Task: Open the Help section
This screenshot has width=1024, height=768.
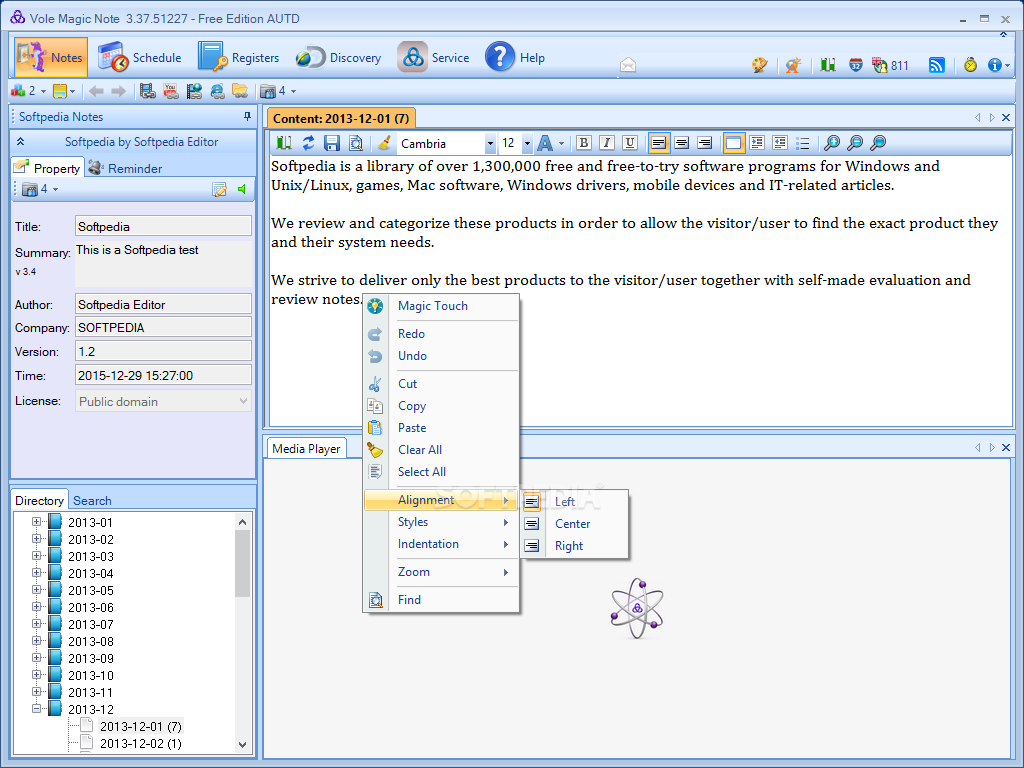Action: coord(515,57)
